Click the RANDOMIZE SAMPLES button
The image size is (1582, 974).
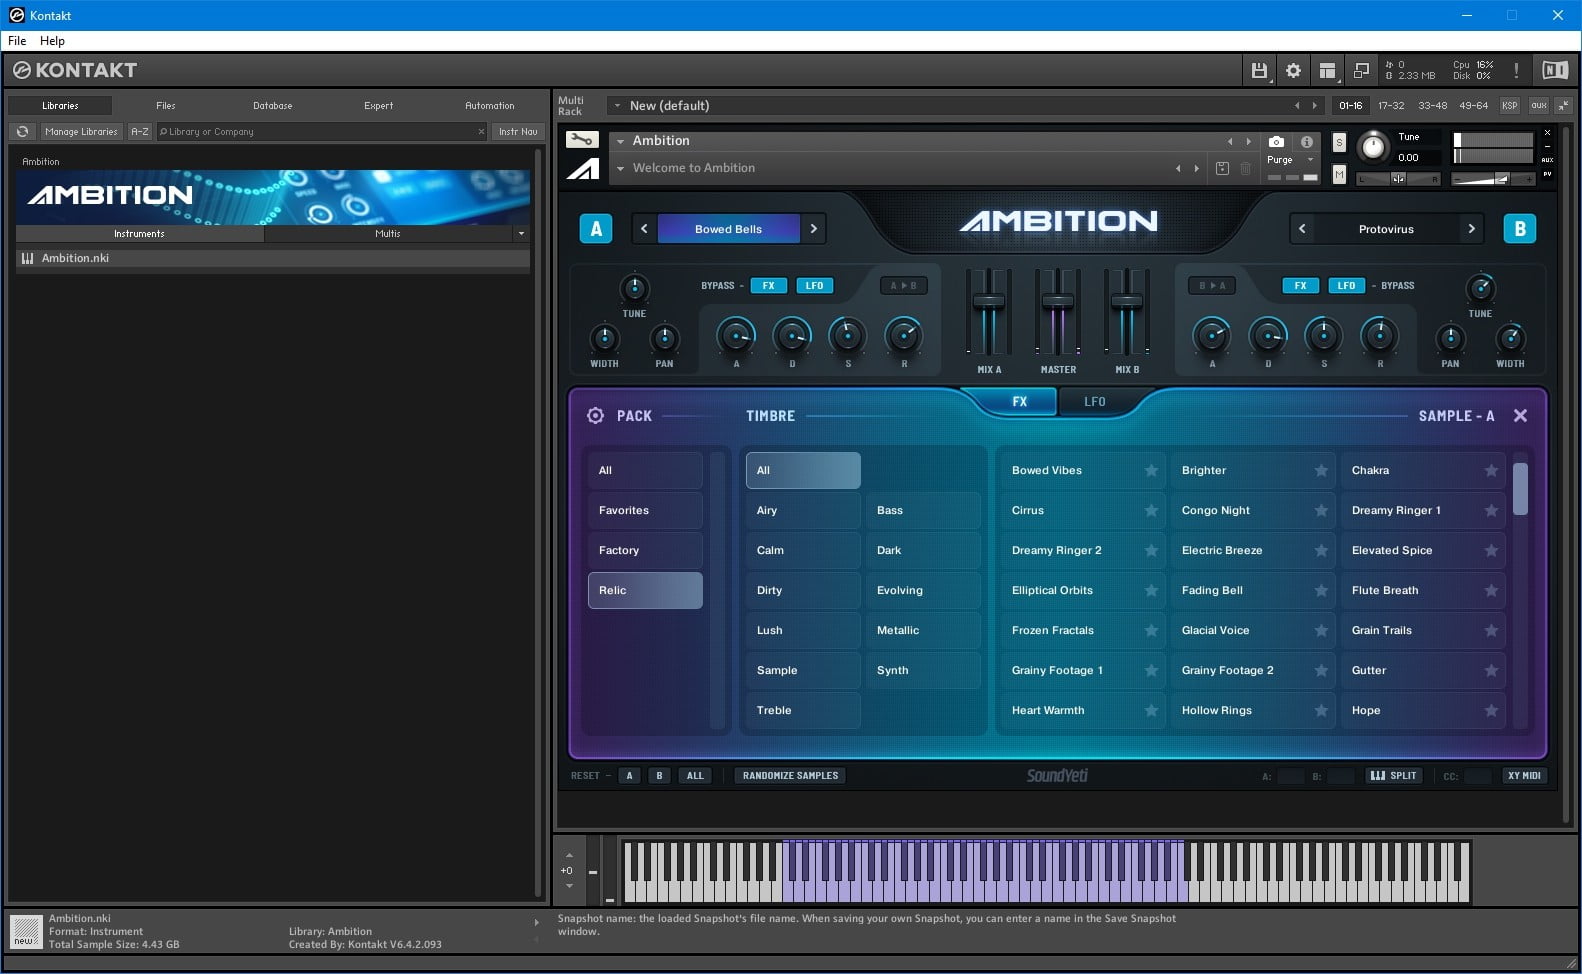790,776
